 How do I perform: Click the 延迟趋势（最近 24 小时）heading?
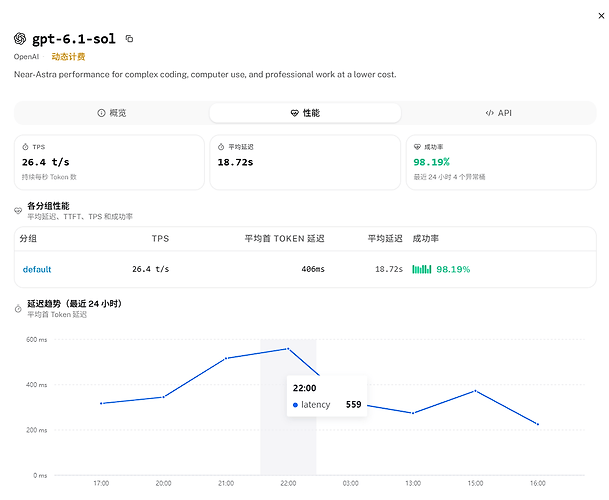[75, 303]
